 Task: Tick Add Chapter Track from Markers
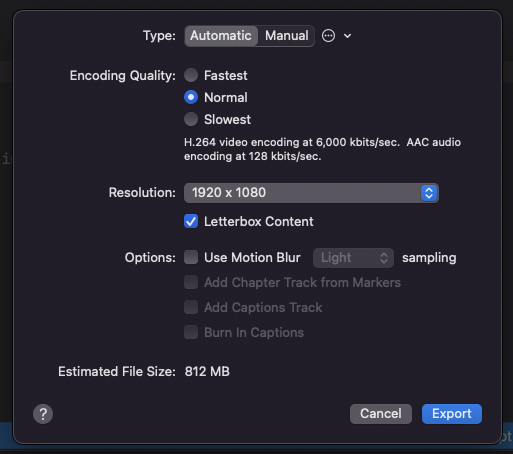191,282
